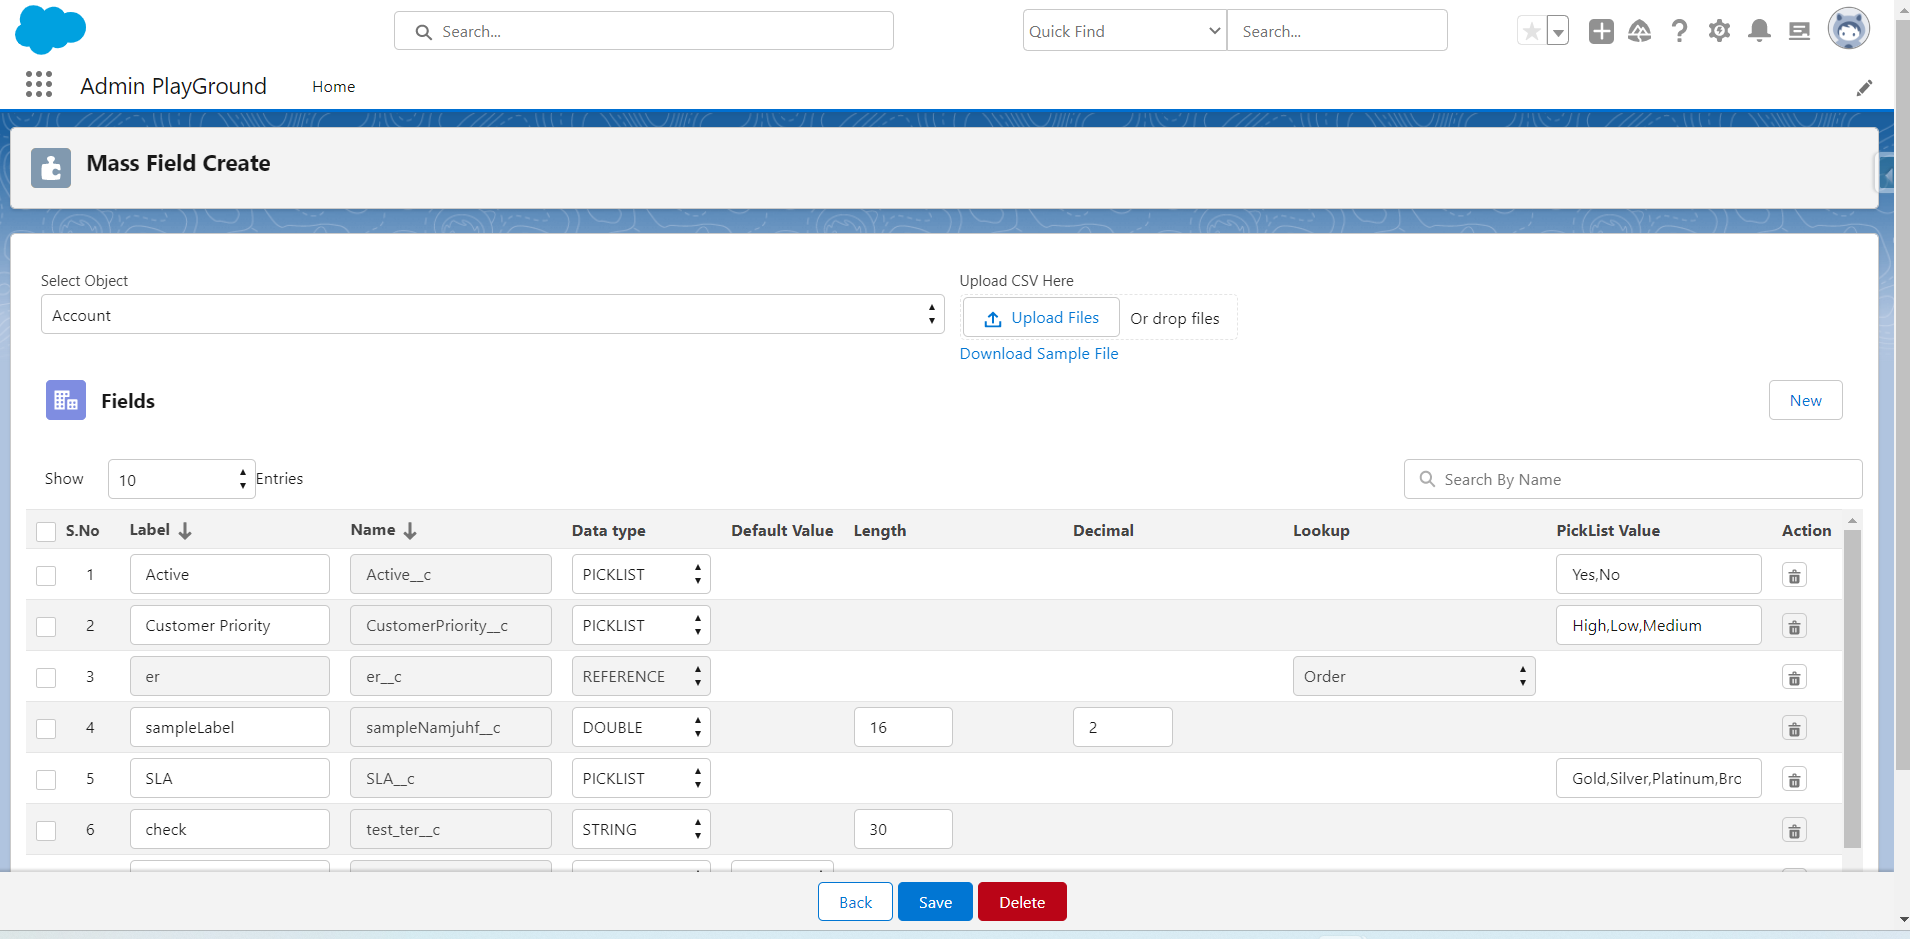1910x939 pixels.
Task: Open the Select Object Account dropdown
Action: [492, 315]
